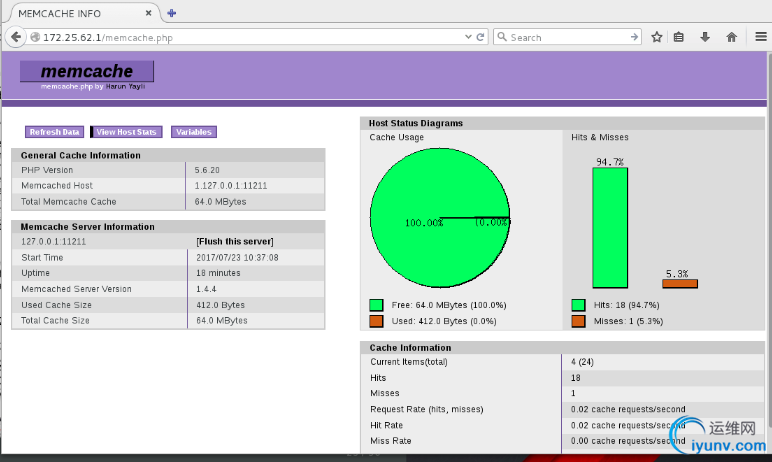The width and height of the screenshot is (772, 462).
Task: Go to the browser home icon
Action: point(732,37)
